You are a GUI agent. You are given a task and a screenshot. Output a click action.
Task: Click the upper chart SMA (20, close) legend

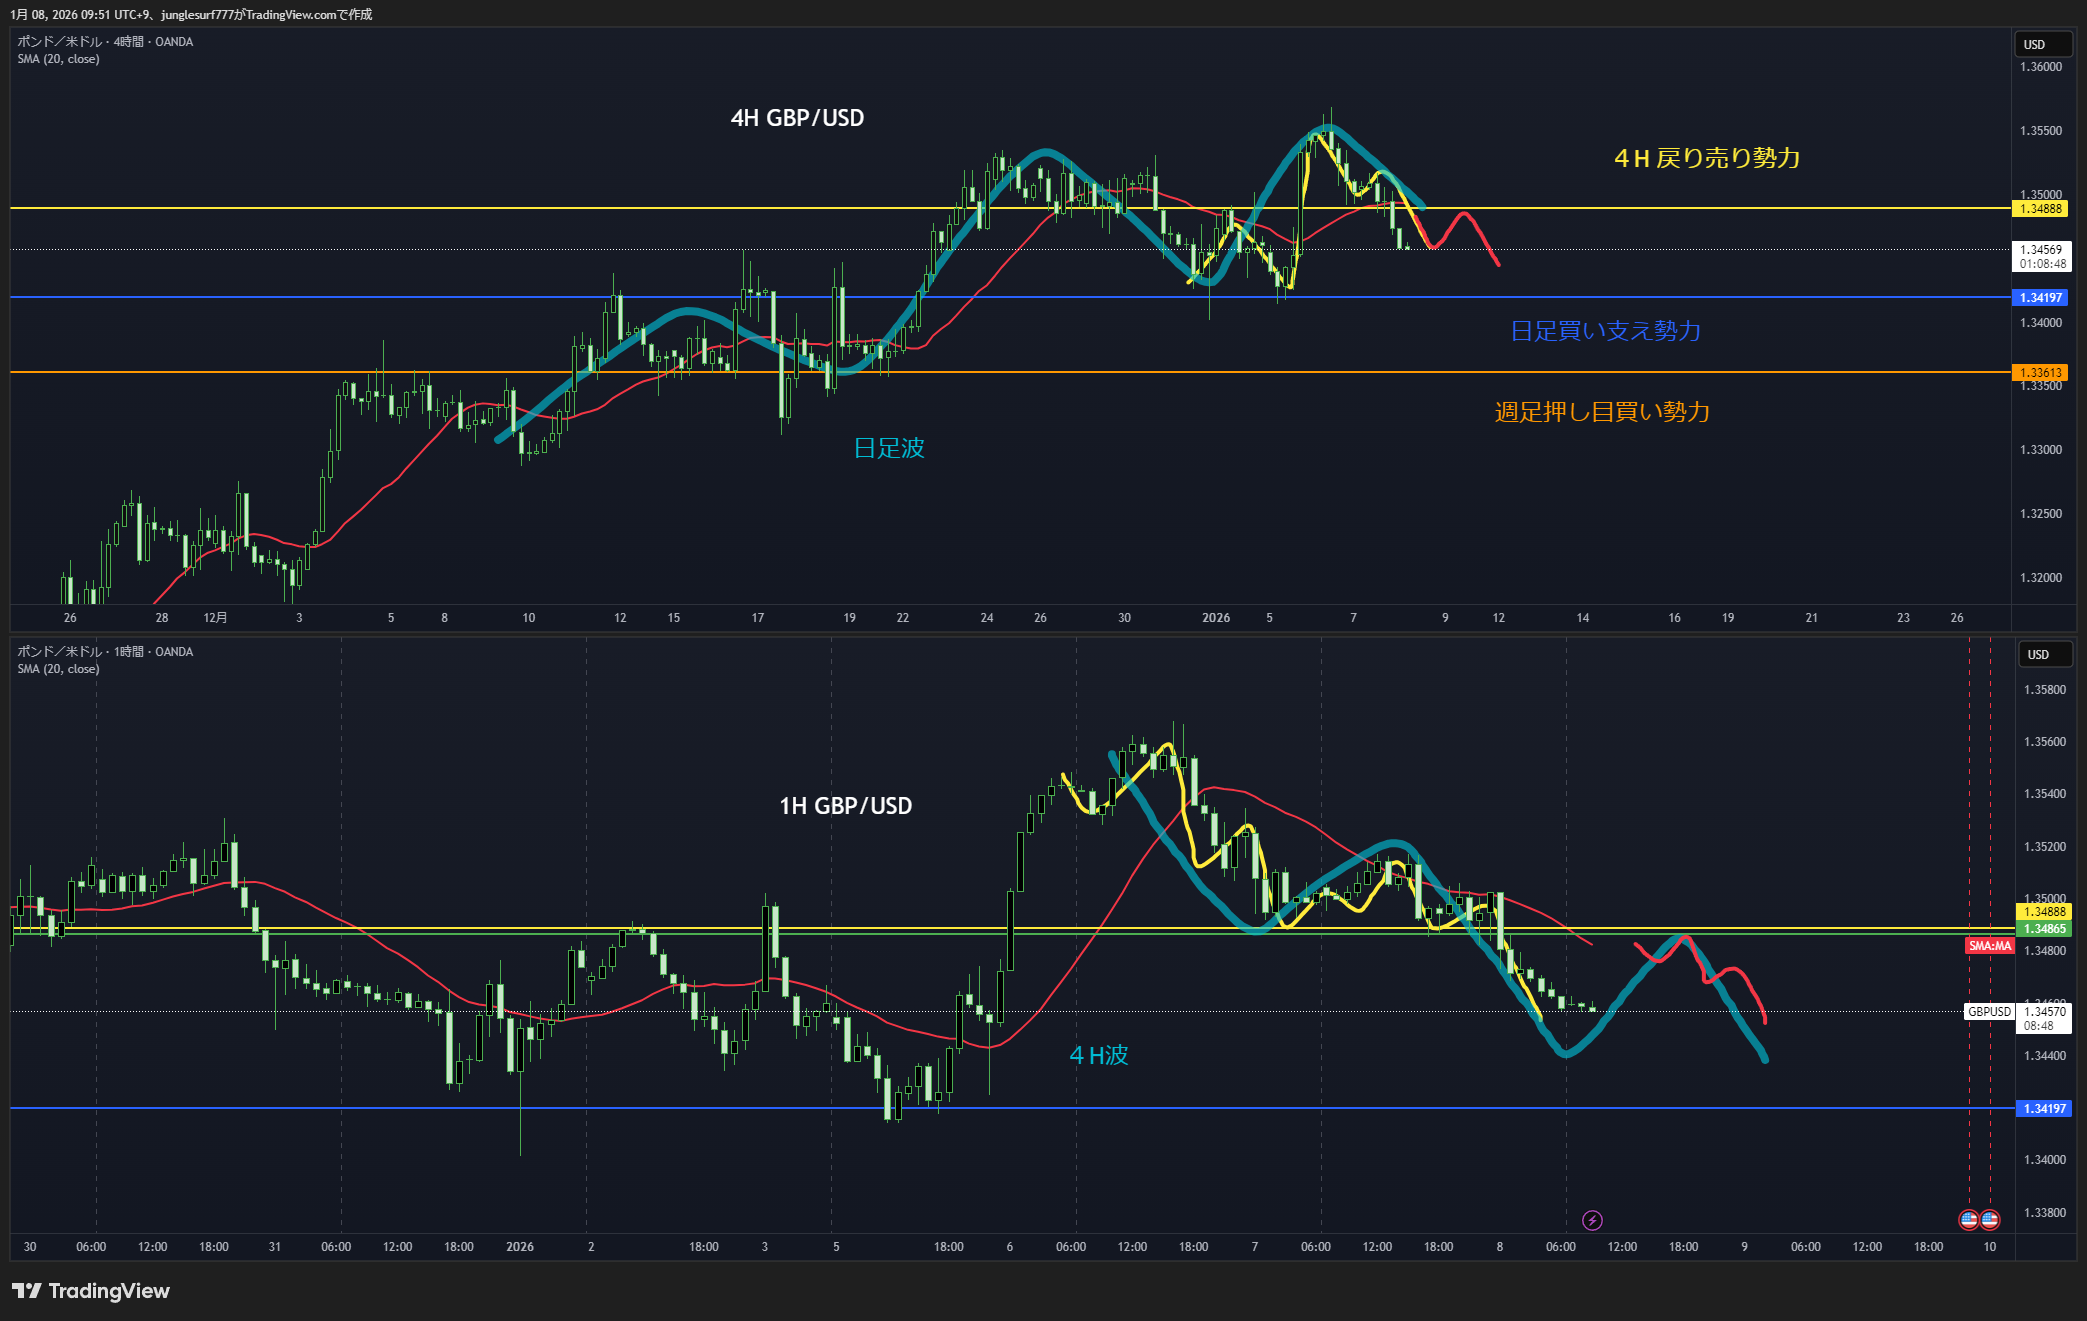(58, 59)
